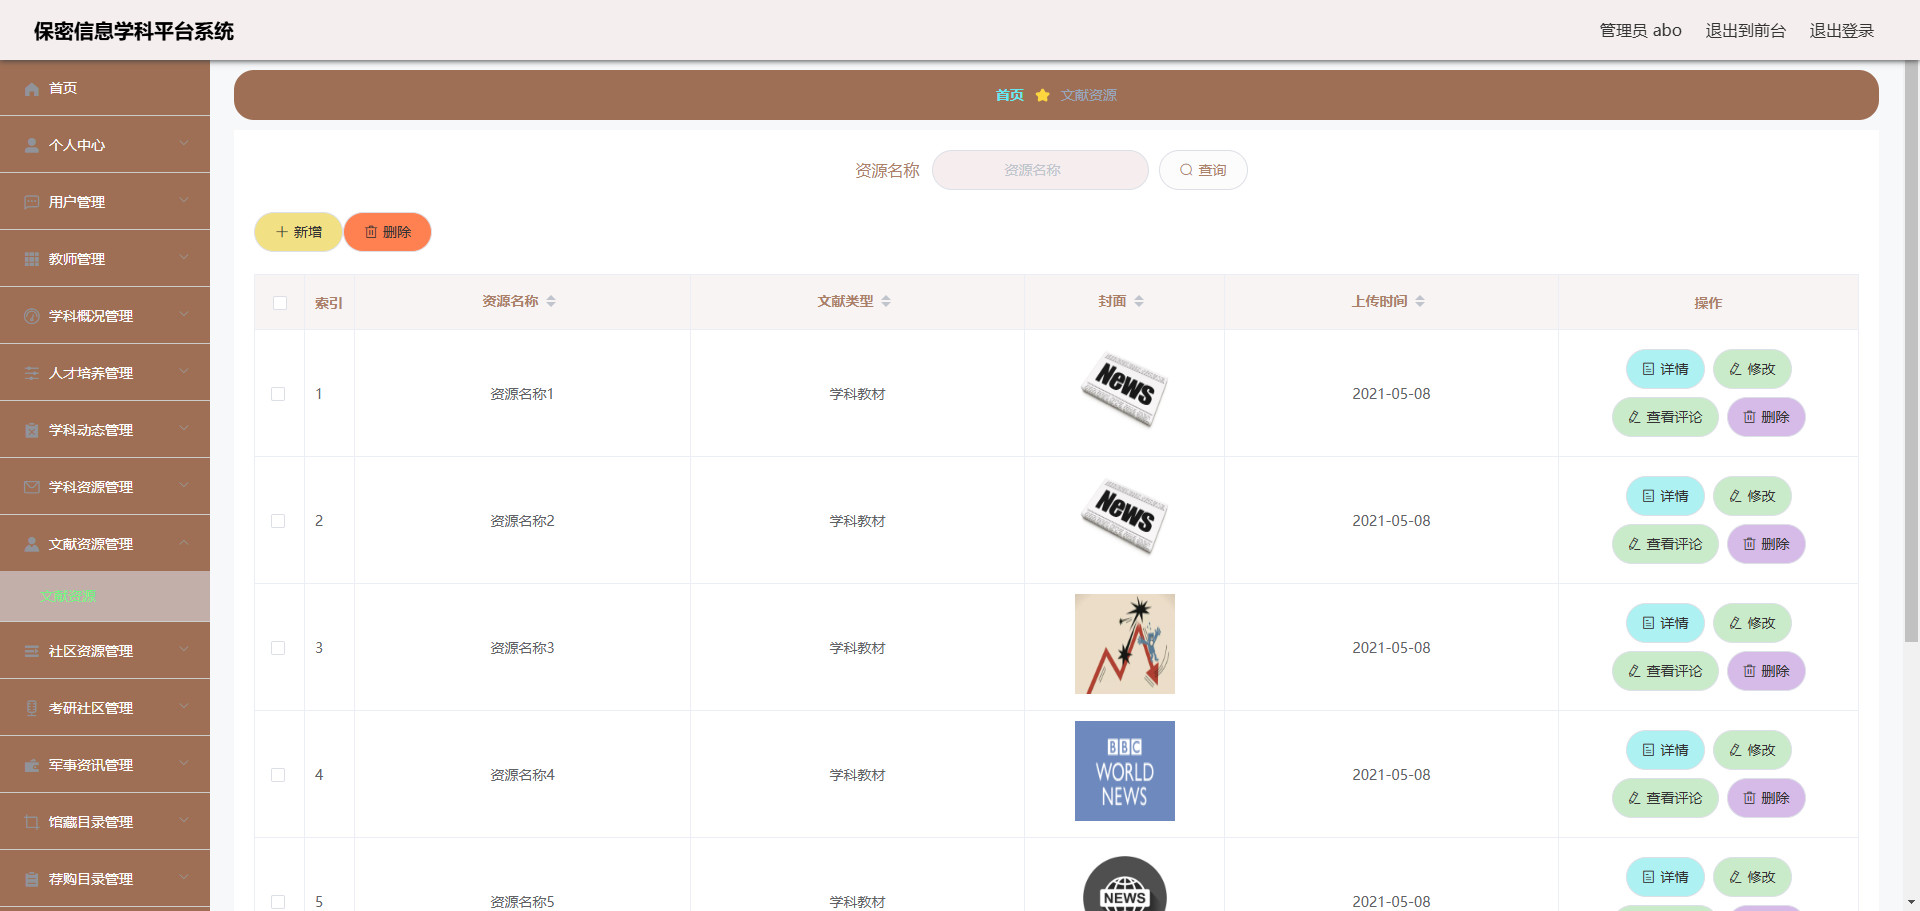This screenshot has width=1920, height=911.
Task: Click the envelope icon beside 学科资源管理
Action: (x=32, y=488)
